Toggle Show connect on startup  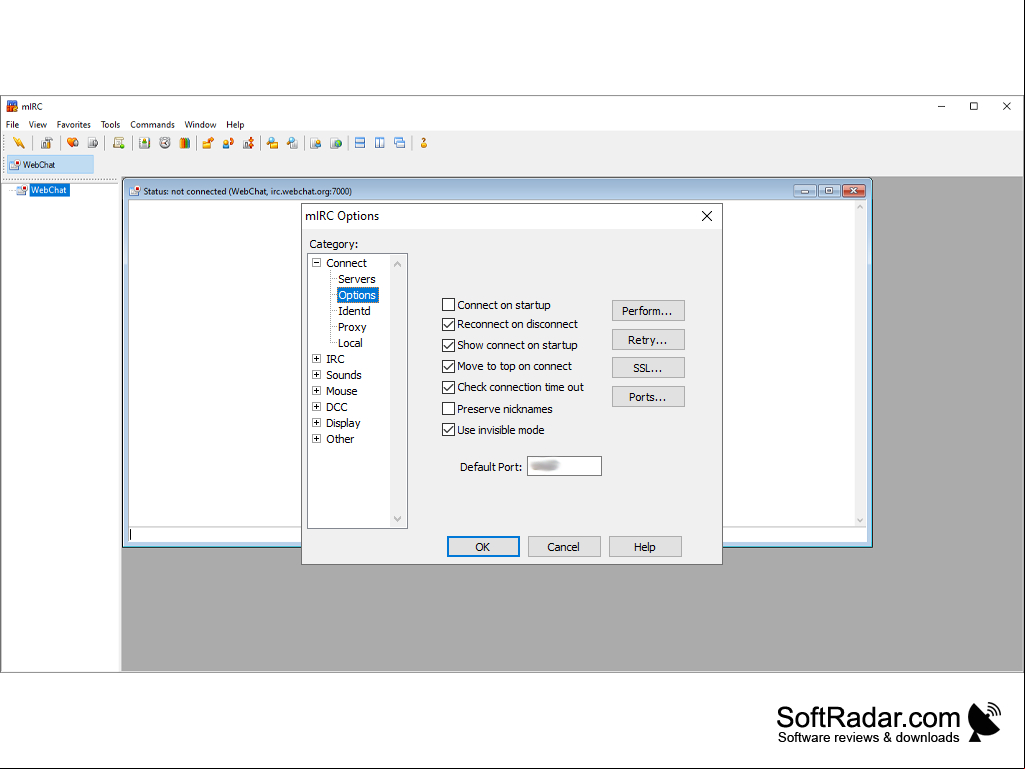click(x=448, y=345)
